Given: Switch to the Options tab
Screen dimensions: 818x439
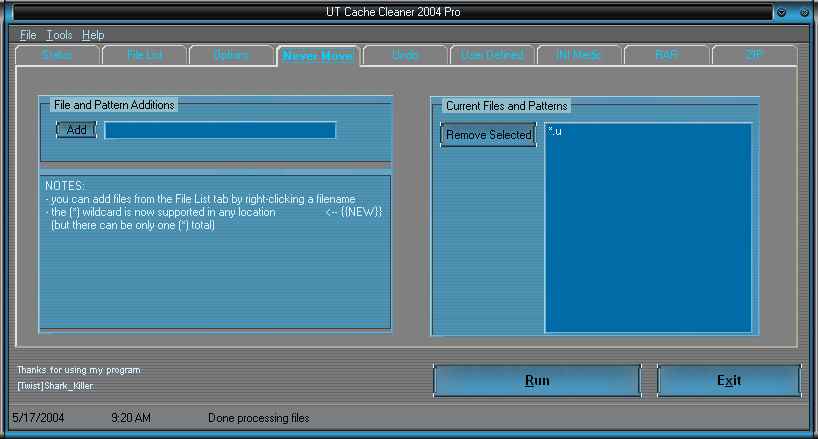Looking at the screenshot, I should [231, 55].
